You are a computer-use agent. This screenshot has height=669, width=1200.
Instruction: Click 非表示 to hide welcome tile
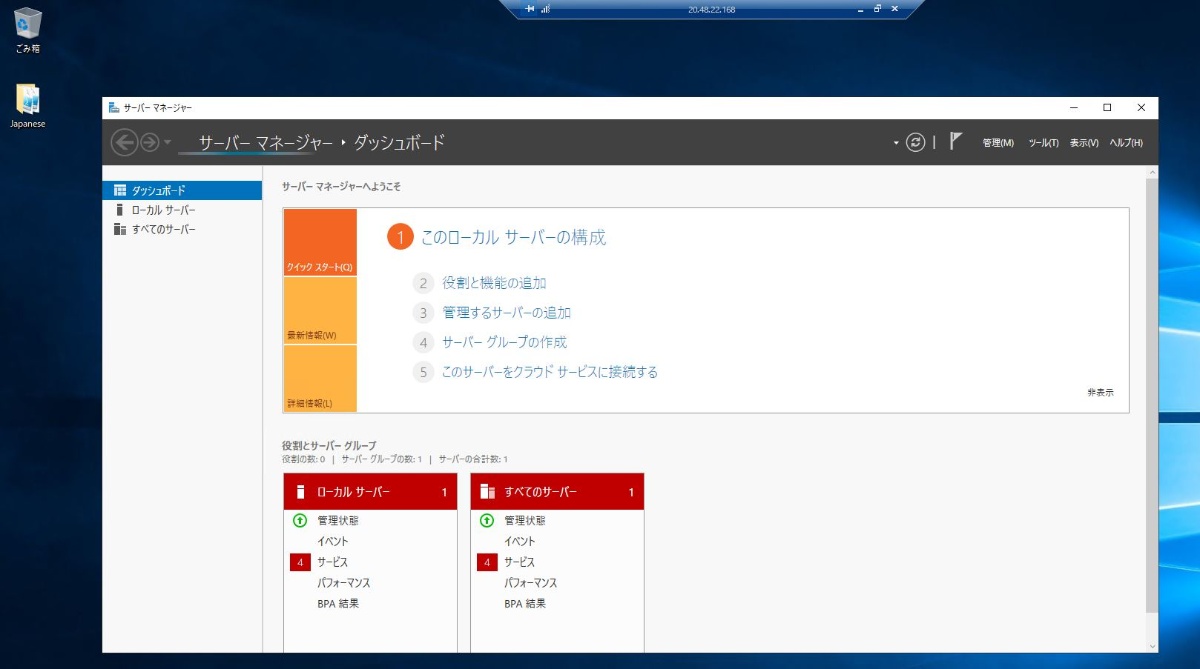coord(1100,393)
